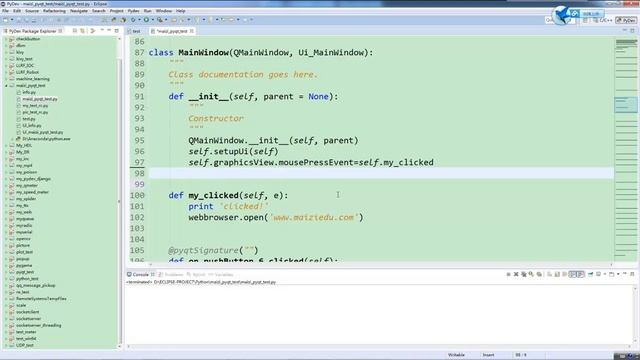The width and height of the screenshot is (640, 360).
Task: Switch to the 'test' editor tab
Action: (x=134, y=31)
